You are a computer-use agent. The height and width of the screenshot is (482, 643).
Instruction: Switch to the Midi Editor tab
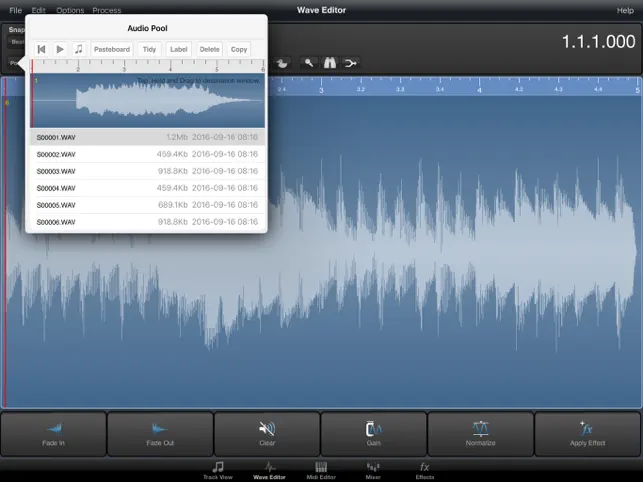point(321,471)
